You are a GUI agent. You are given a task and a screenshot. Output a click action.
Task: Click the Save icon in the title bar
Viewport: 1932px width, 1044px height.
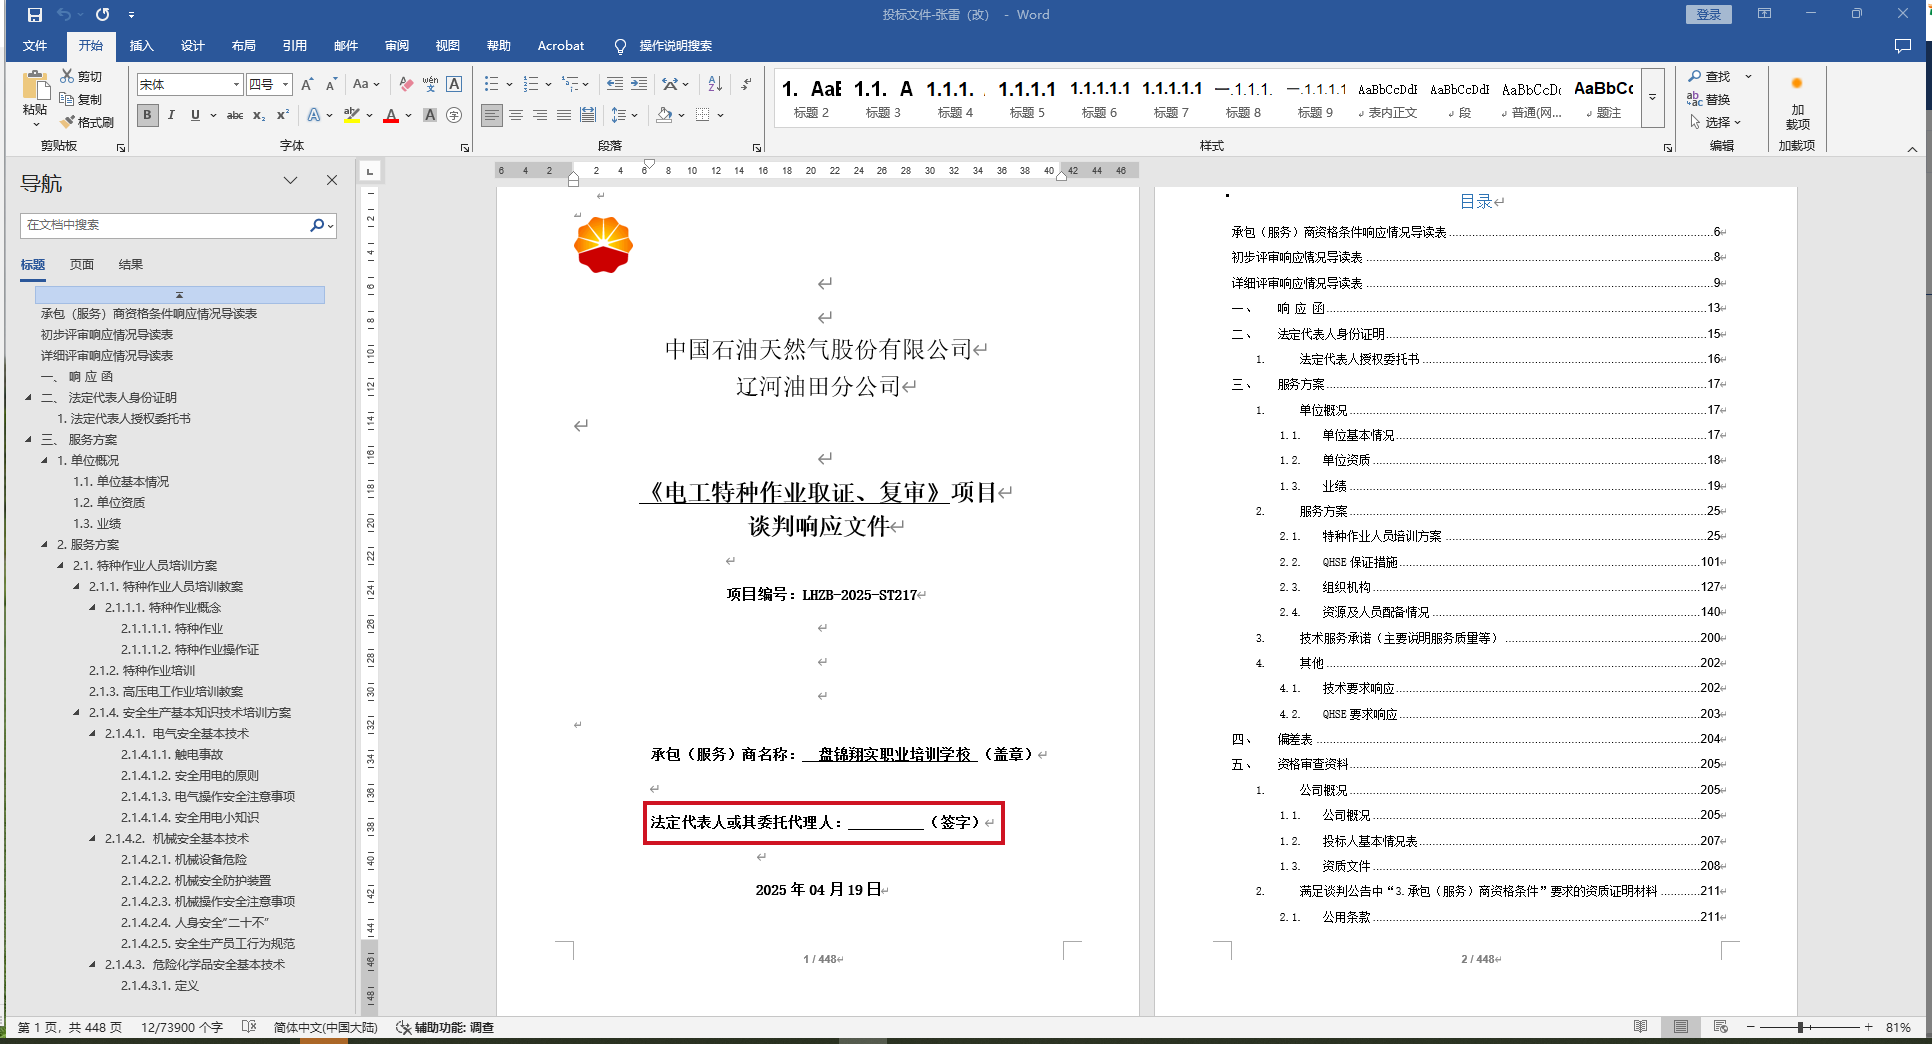[34, 15]
